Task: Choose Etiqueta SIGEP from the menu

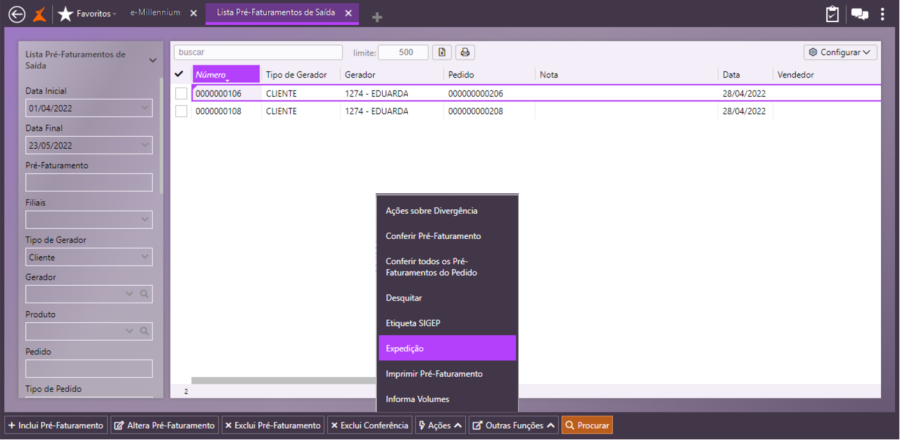Action: (x=448, y=323)
